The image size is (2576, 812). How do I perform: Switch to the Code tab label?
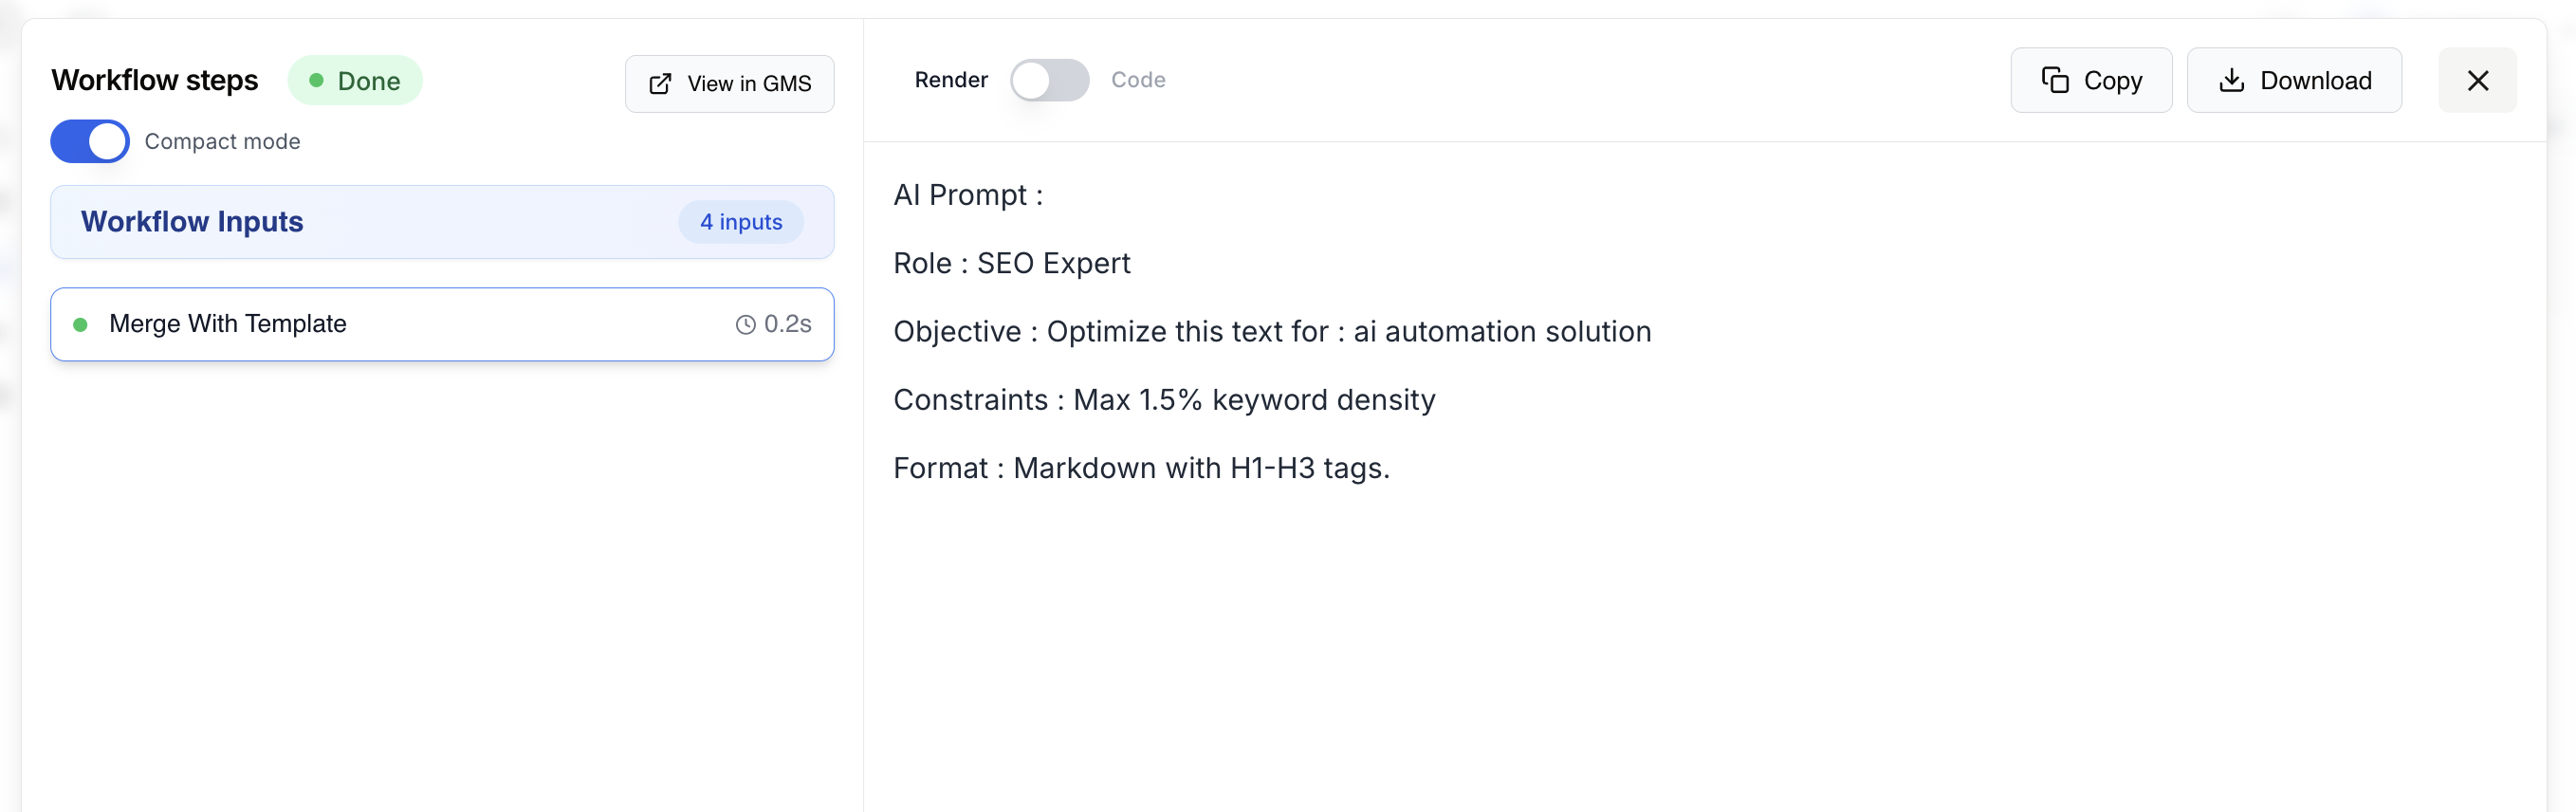(x=1137, y=80)
